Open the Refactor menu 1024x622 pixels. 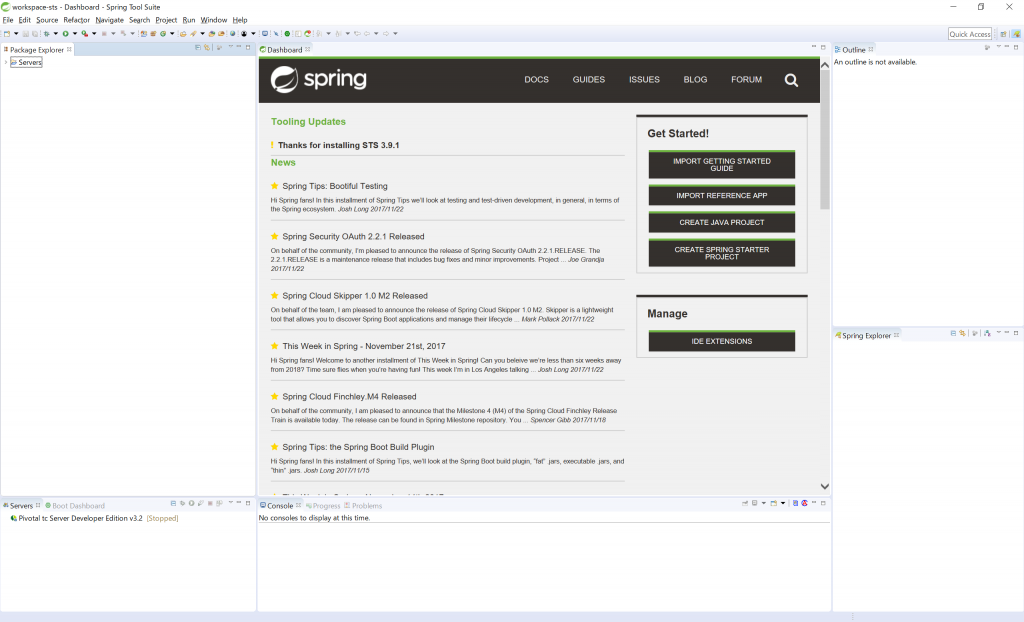point(76,20)
